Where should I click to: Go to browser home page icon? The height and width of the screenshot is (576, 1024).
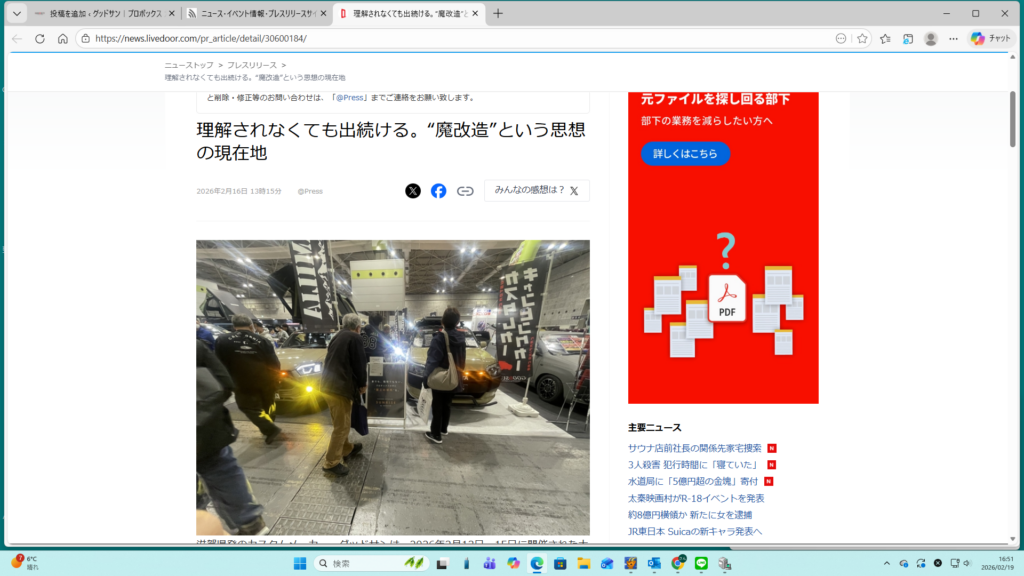tap(63, 38)
